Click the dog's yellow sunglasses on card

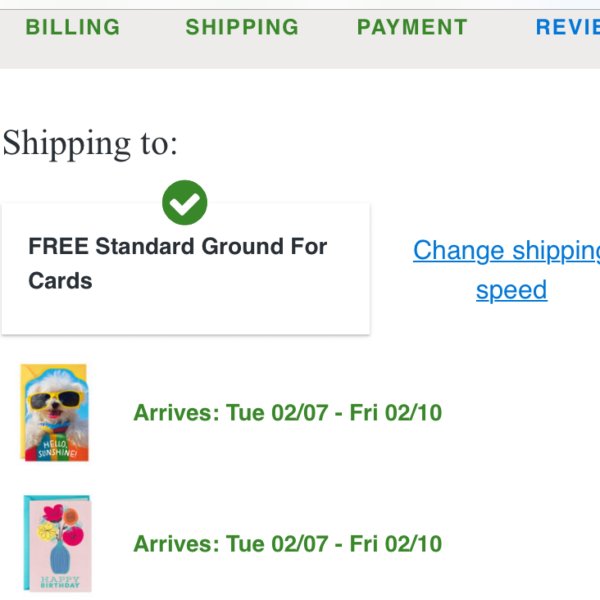pos(56,400)
